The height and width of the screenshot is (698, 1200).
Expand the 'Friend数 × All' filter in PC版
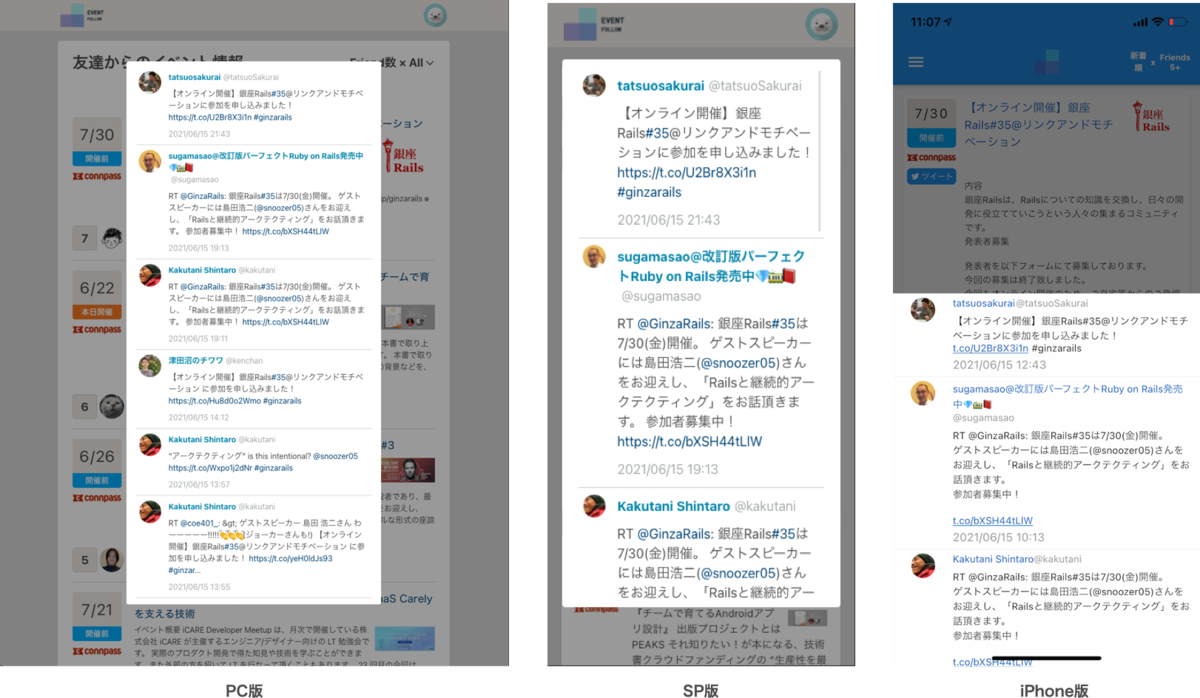(x=392, y=63)
